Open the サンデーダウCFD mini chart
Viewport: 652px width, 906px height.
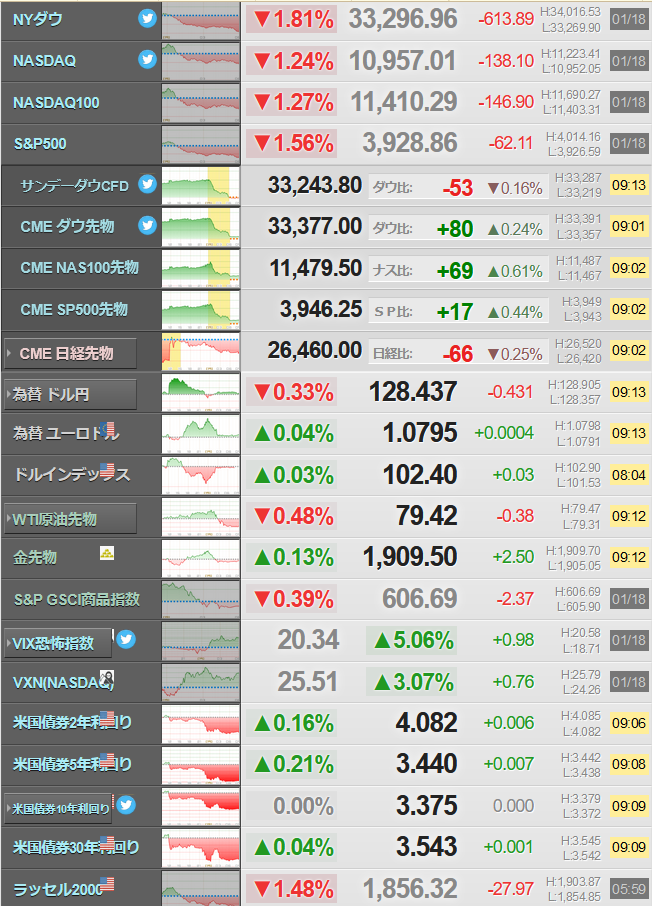pos(201,186)
